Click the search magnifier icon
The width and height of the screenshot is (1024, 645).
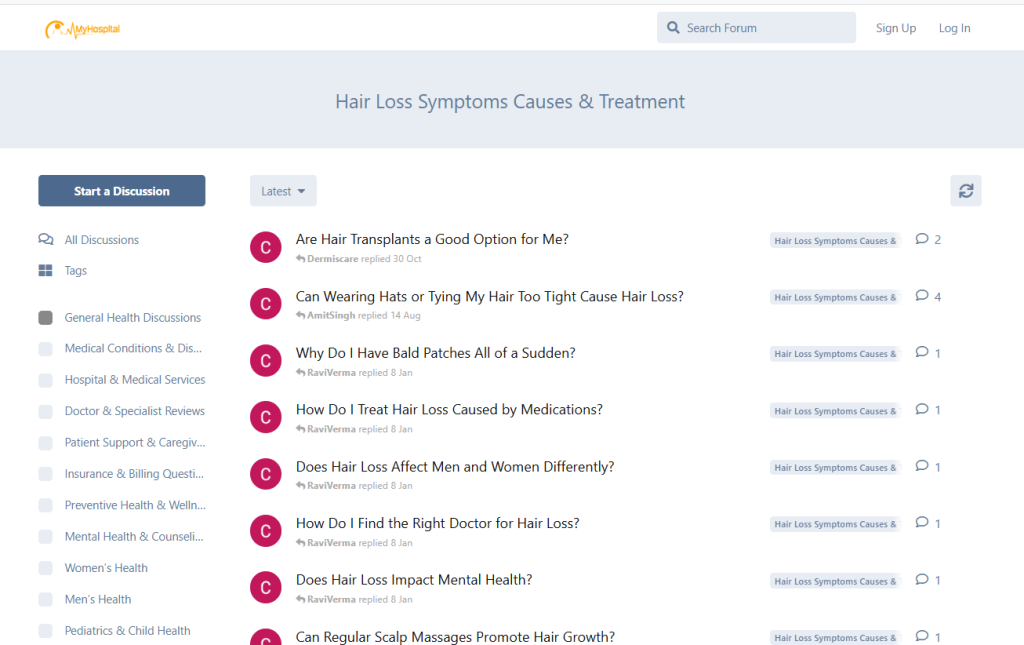click(673, 28)
